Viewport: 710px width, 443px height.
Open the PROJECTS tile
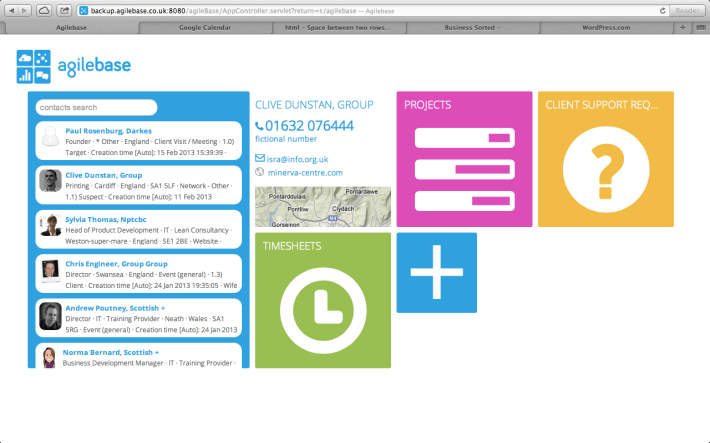pos(465,159)
